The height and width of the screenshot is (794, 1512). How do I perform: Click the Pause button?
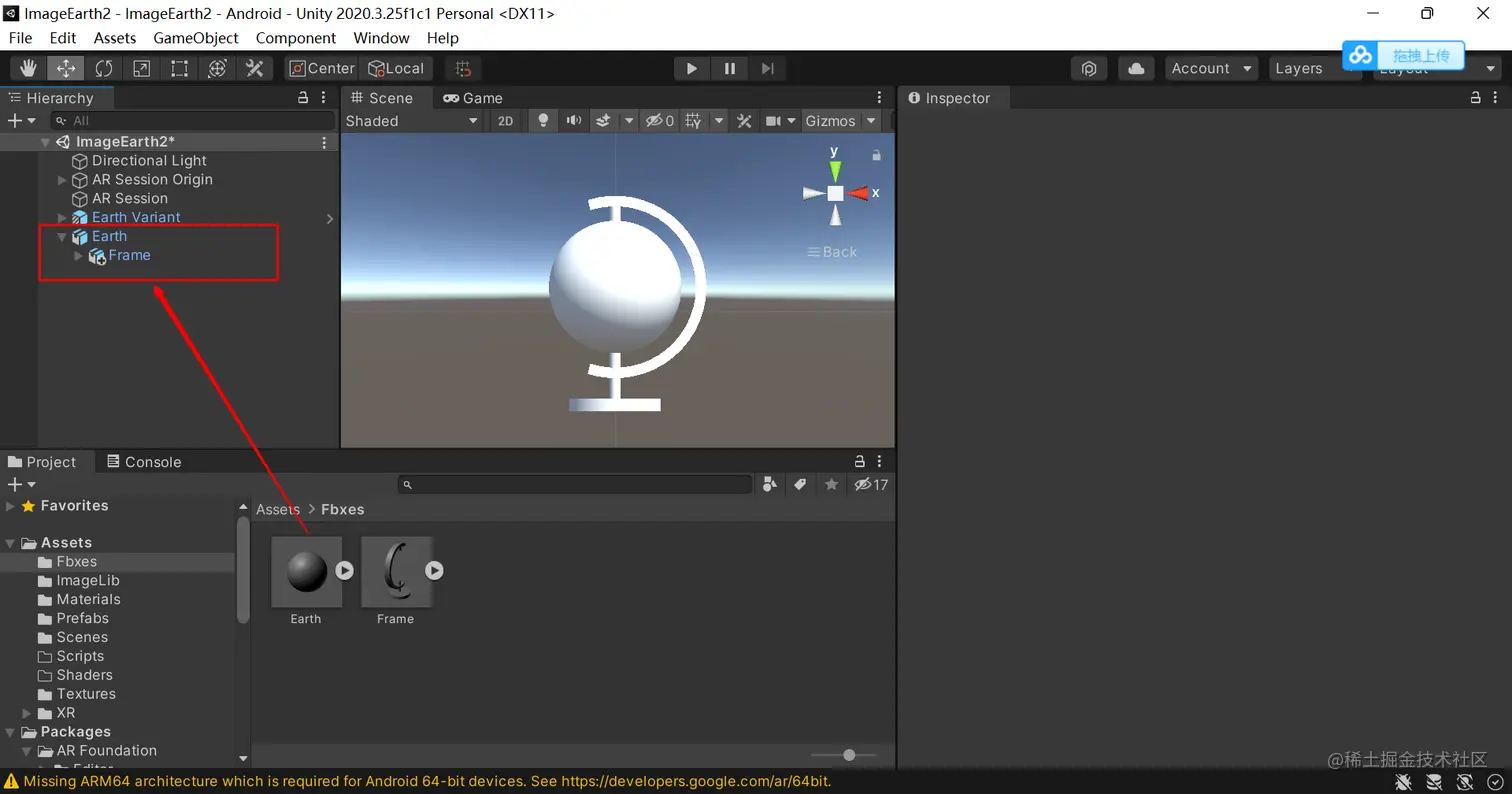point(730,68)
